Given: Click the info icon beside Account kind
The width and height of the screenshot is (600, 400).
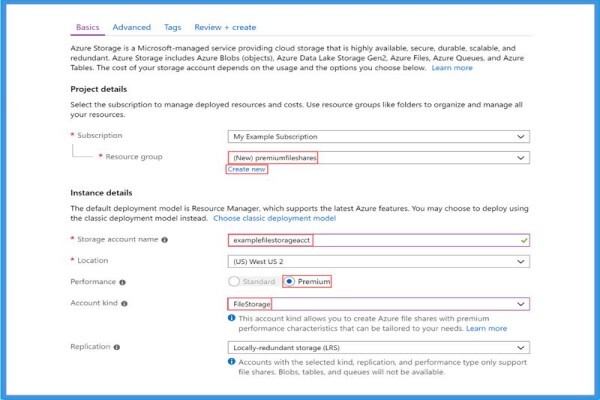Looking at the screenshot, I should click(x=124, y=304).
